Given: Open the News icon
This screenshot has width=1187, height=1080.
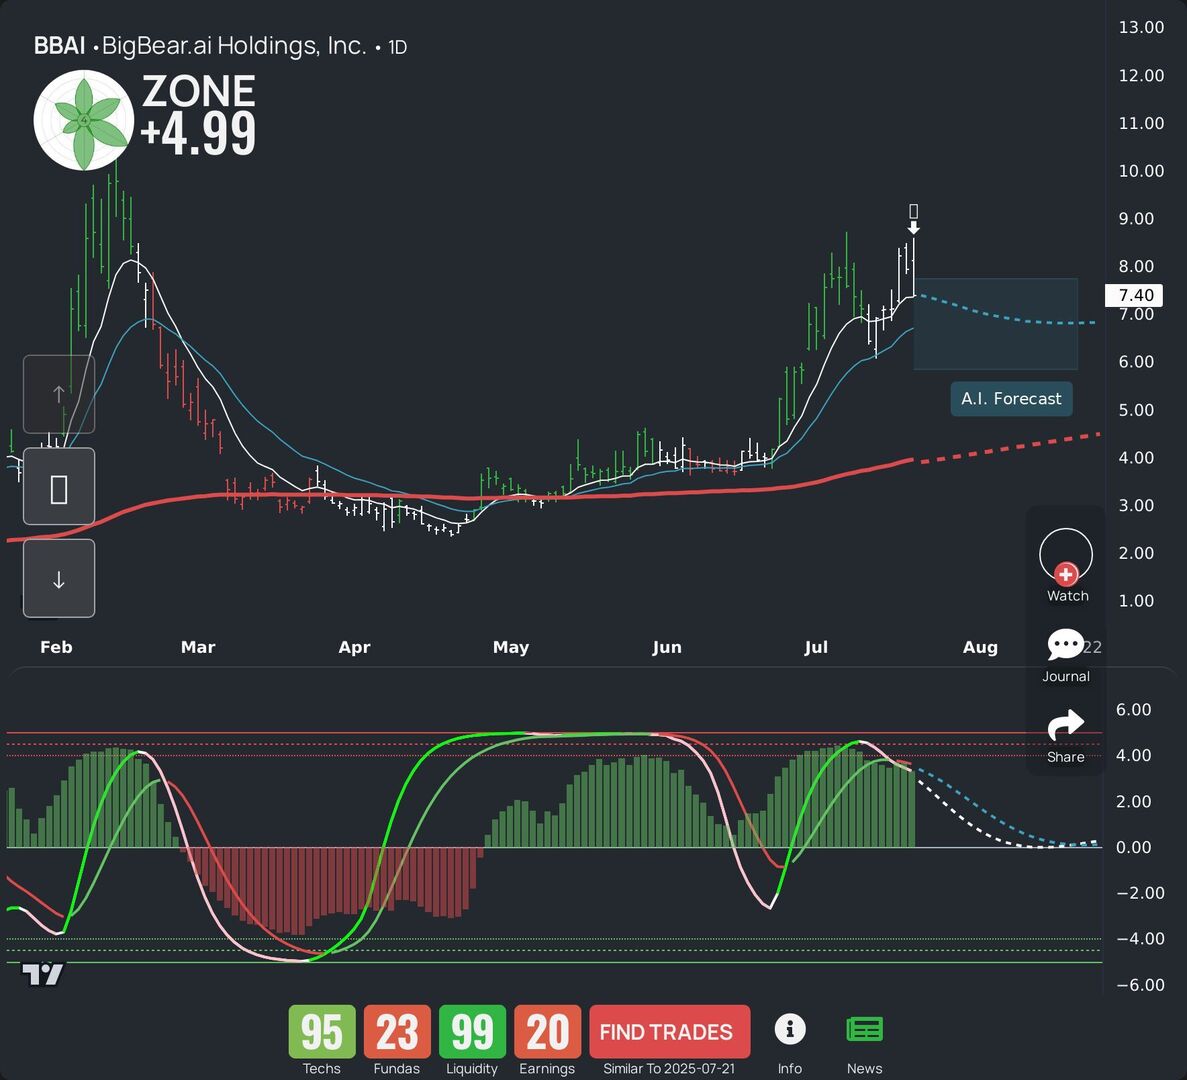Looking at the screenshot, I should click(864, 1029).
